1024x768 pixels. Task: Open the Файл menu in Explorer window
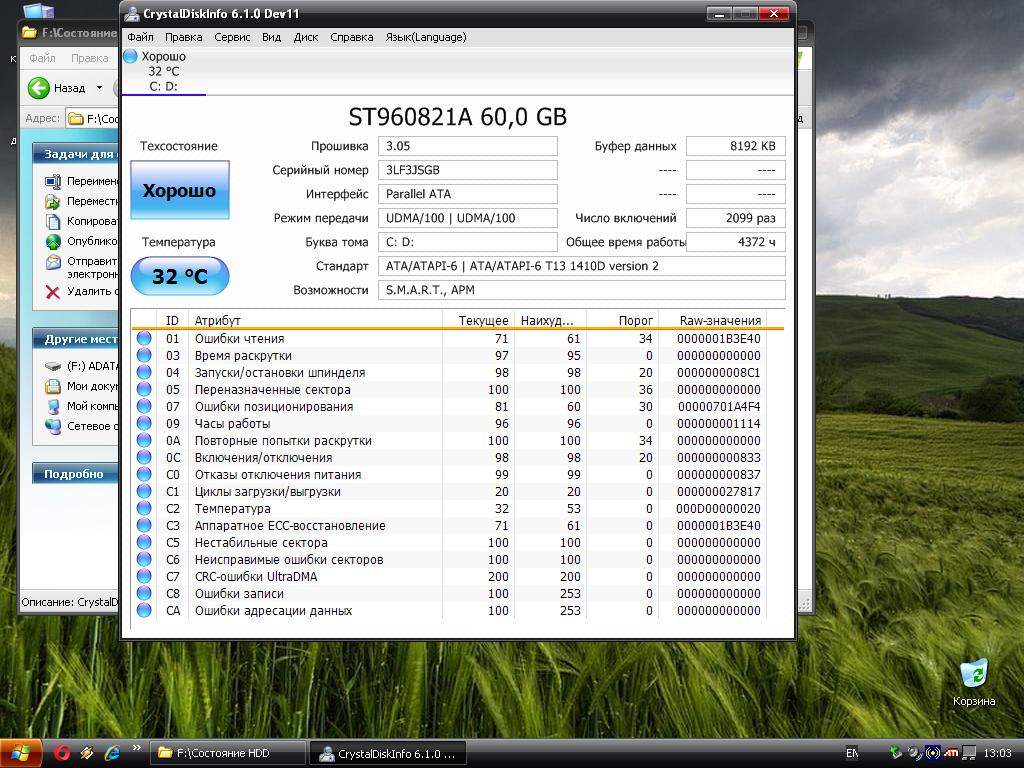[x=42, y=58]
